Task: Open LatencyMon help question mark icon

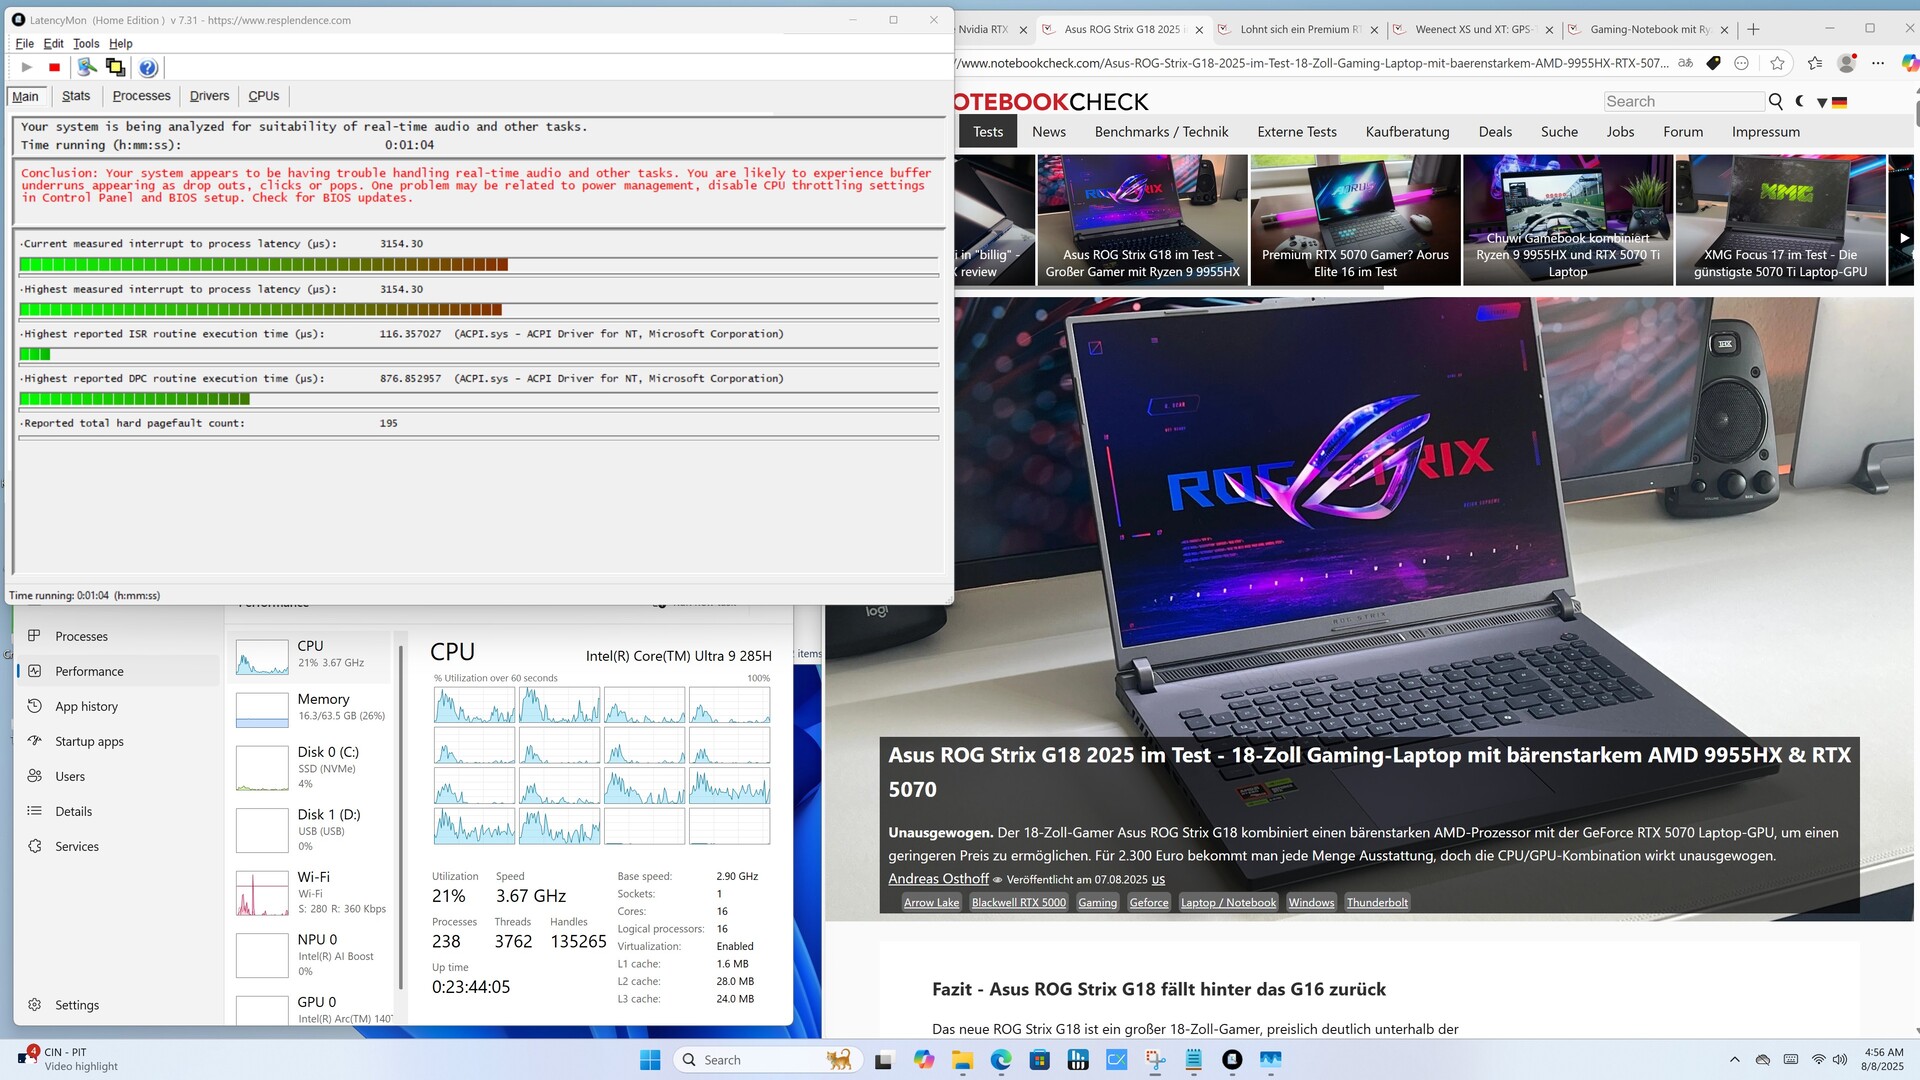Action: click(x=148, y=67)
